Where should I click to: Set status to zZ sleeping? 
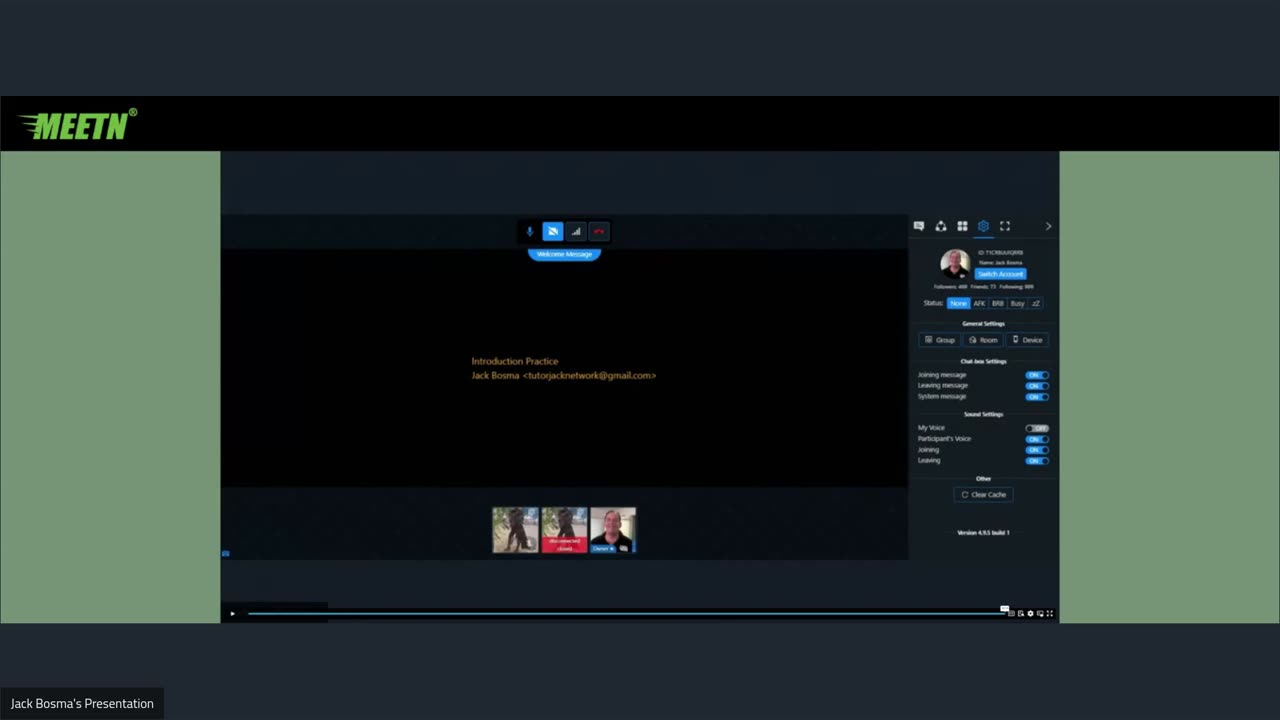tap(1036, 303)
